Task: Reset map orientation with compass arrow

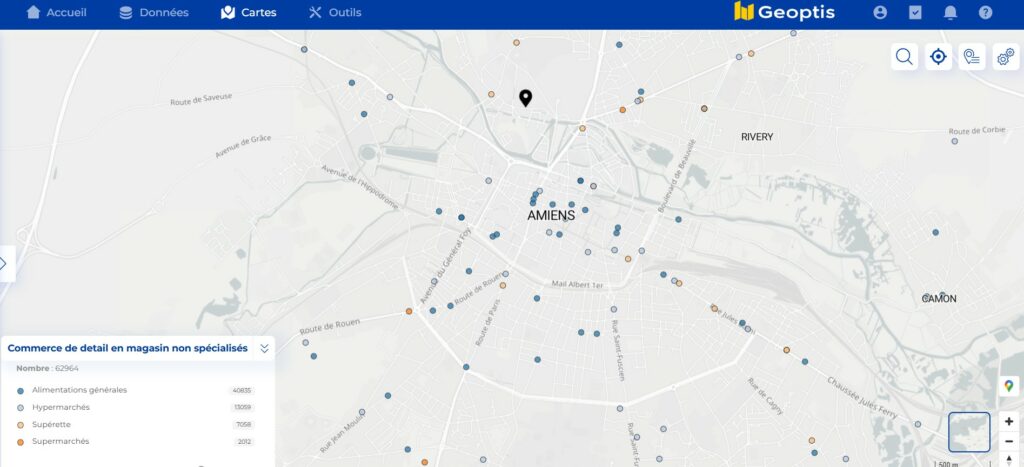Action: pyautogui.click(x=1009, y=459)
